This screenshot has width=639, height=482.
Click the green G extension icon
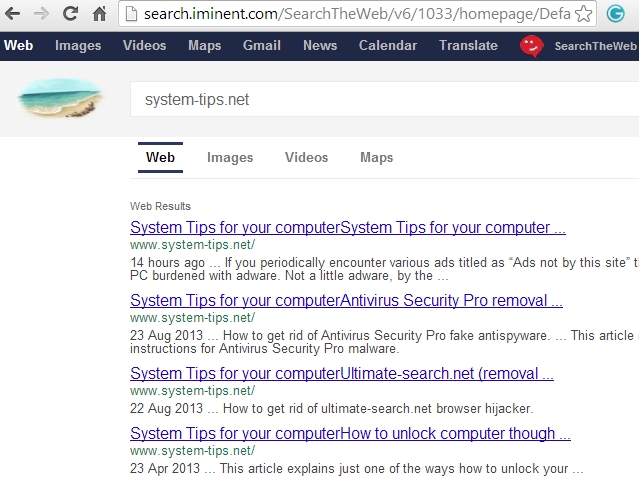615,14
